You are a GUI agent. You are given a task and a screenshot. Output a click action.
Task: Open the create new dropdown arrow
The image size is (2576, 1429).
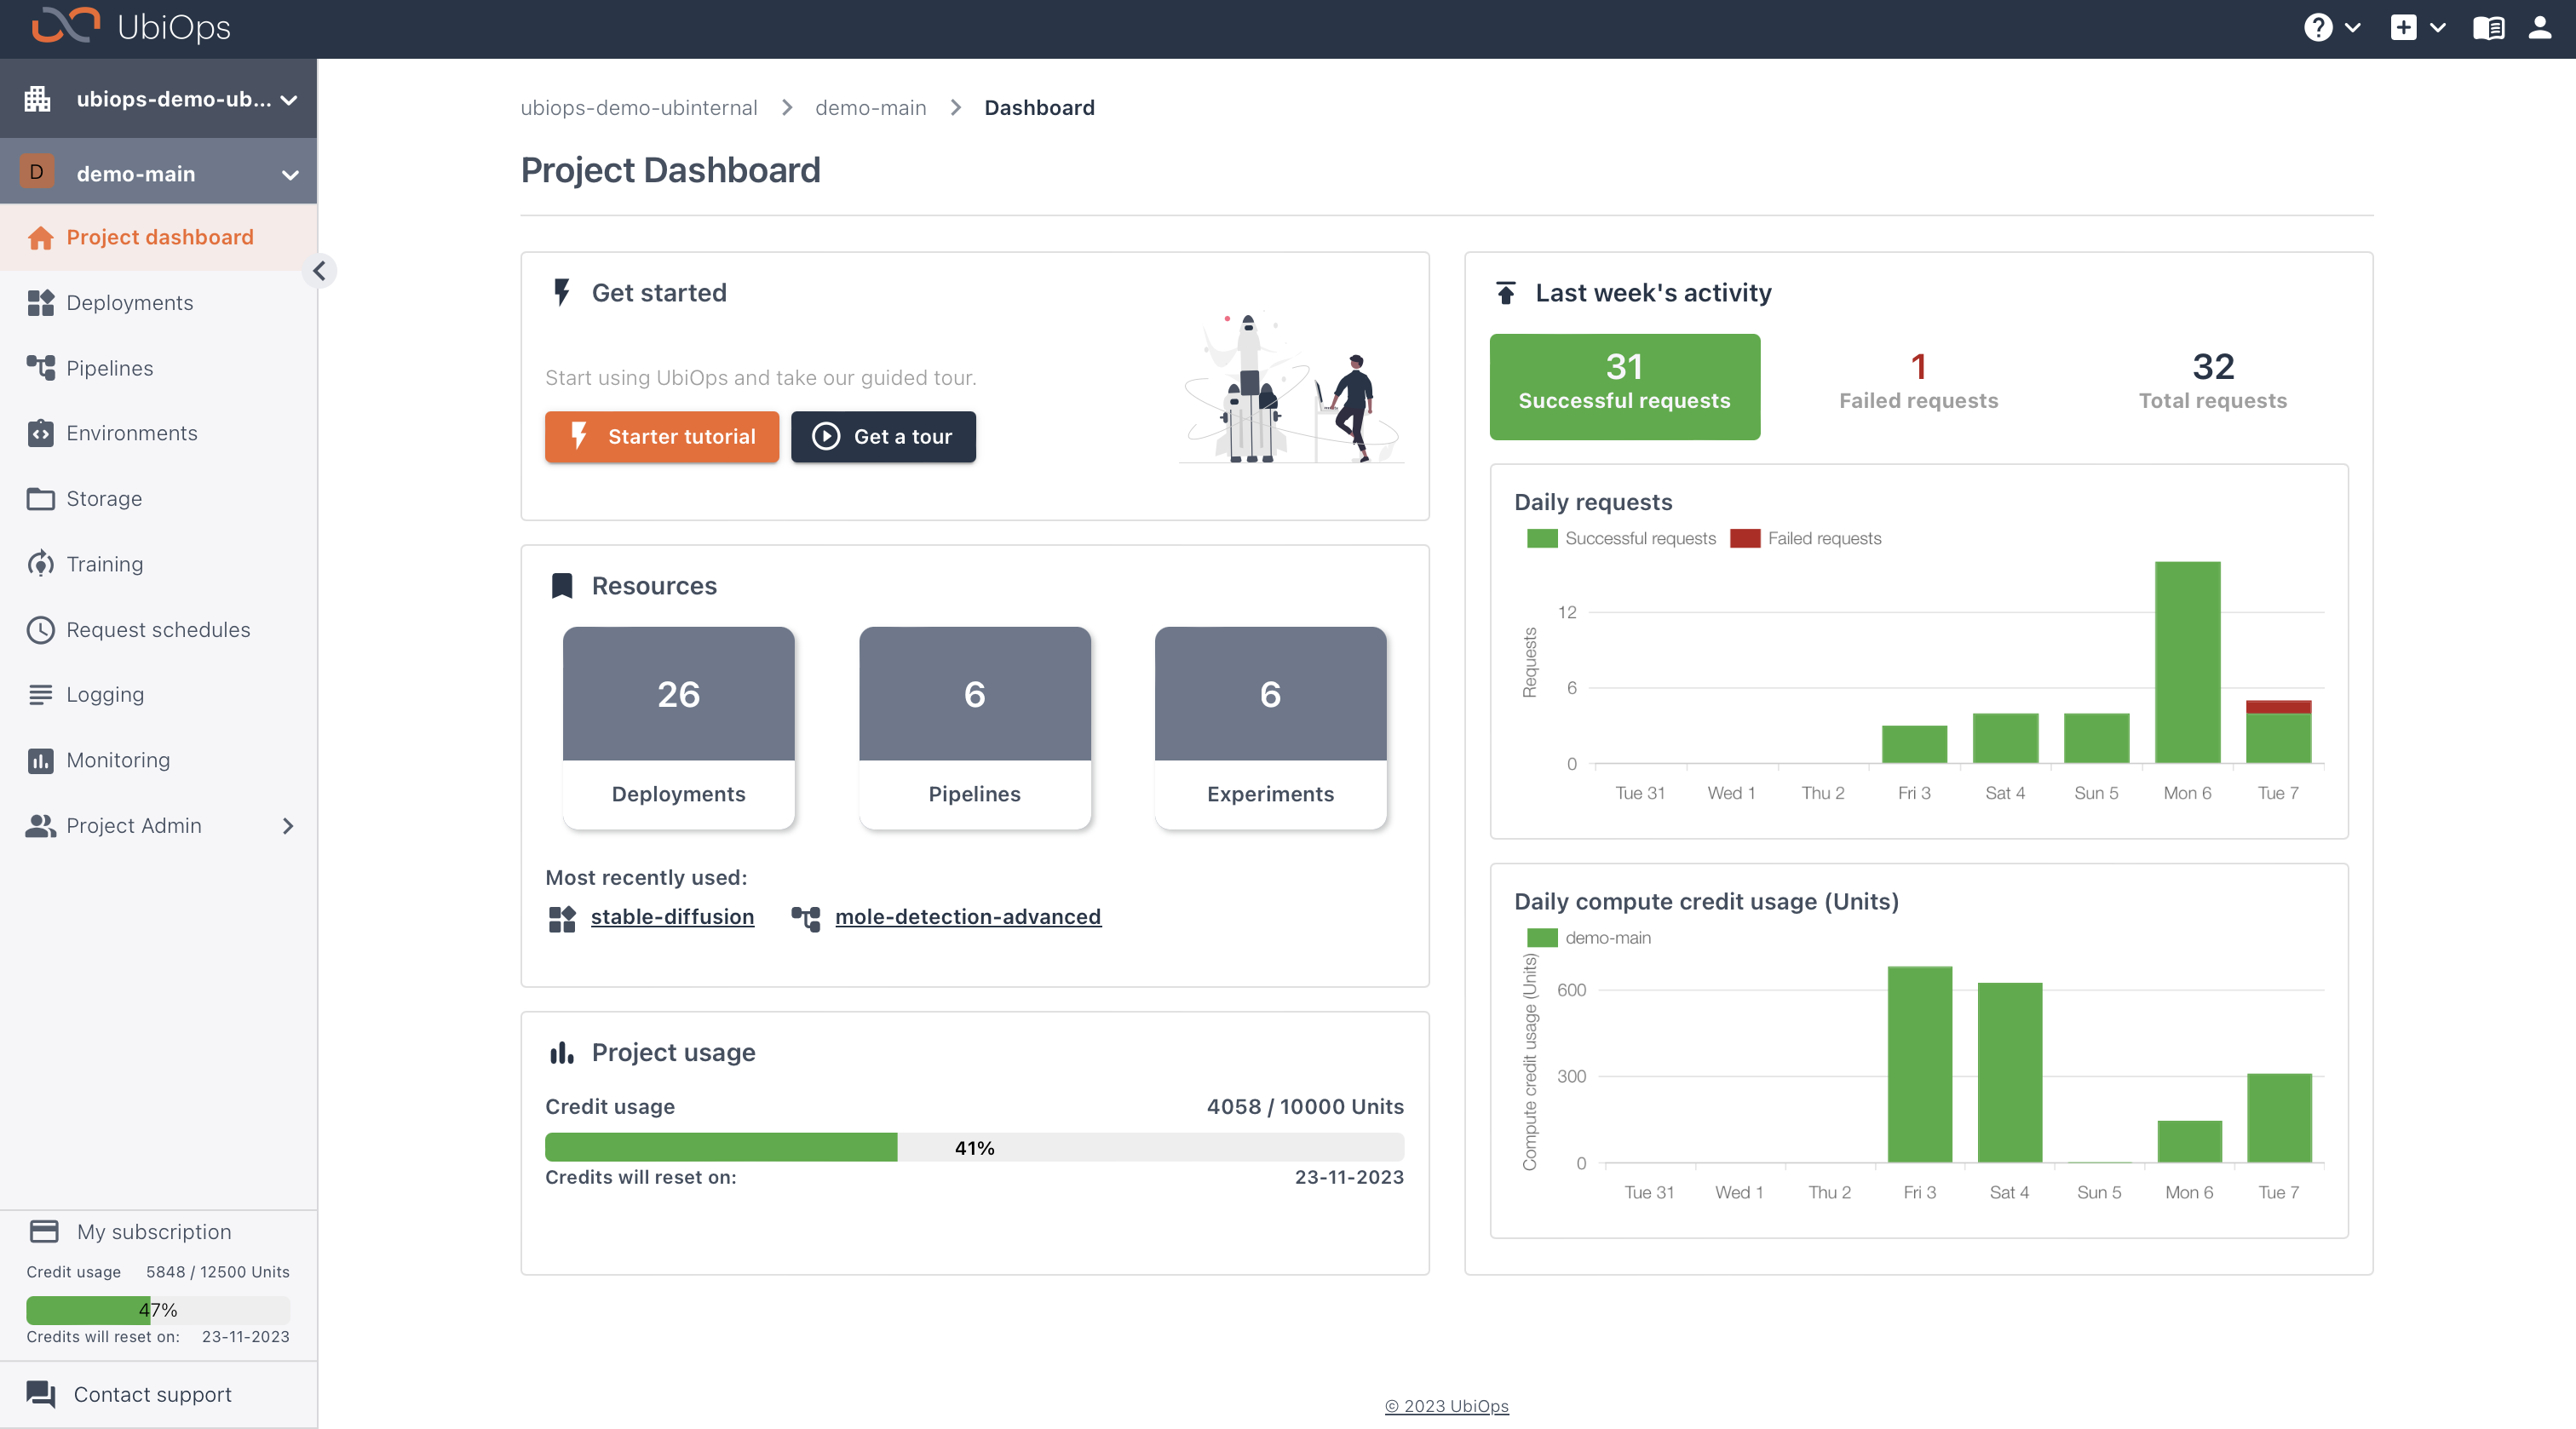click(2438, 28)
